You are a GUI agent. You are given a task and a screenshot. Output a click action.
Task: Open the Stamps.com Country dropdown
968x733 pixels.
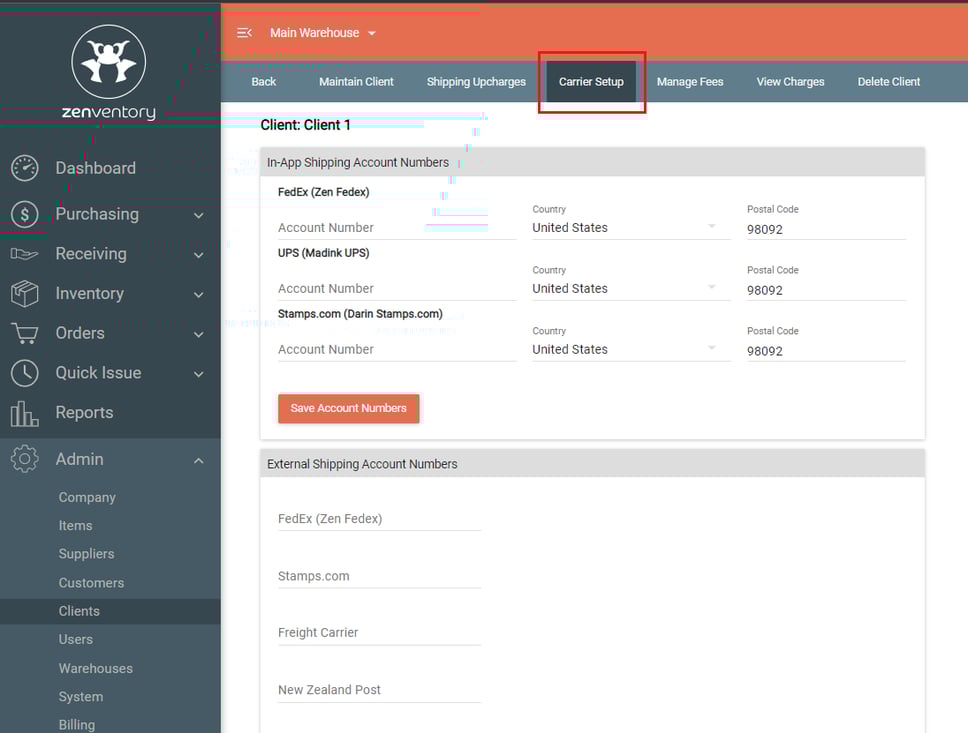pos(625,350)
